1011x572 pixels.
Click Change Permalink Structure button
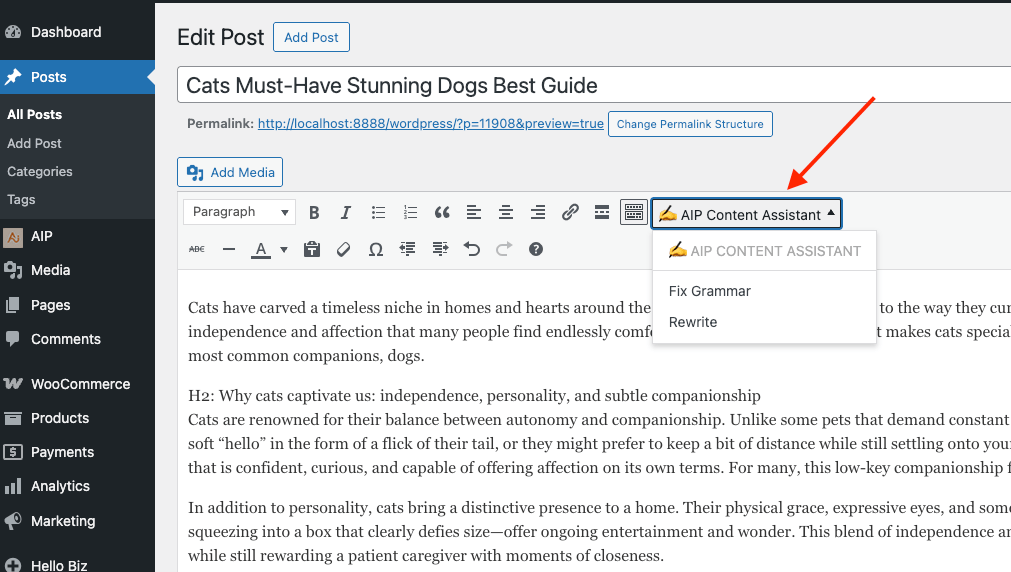coord(690,124)
